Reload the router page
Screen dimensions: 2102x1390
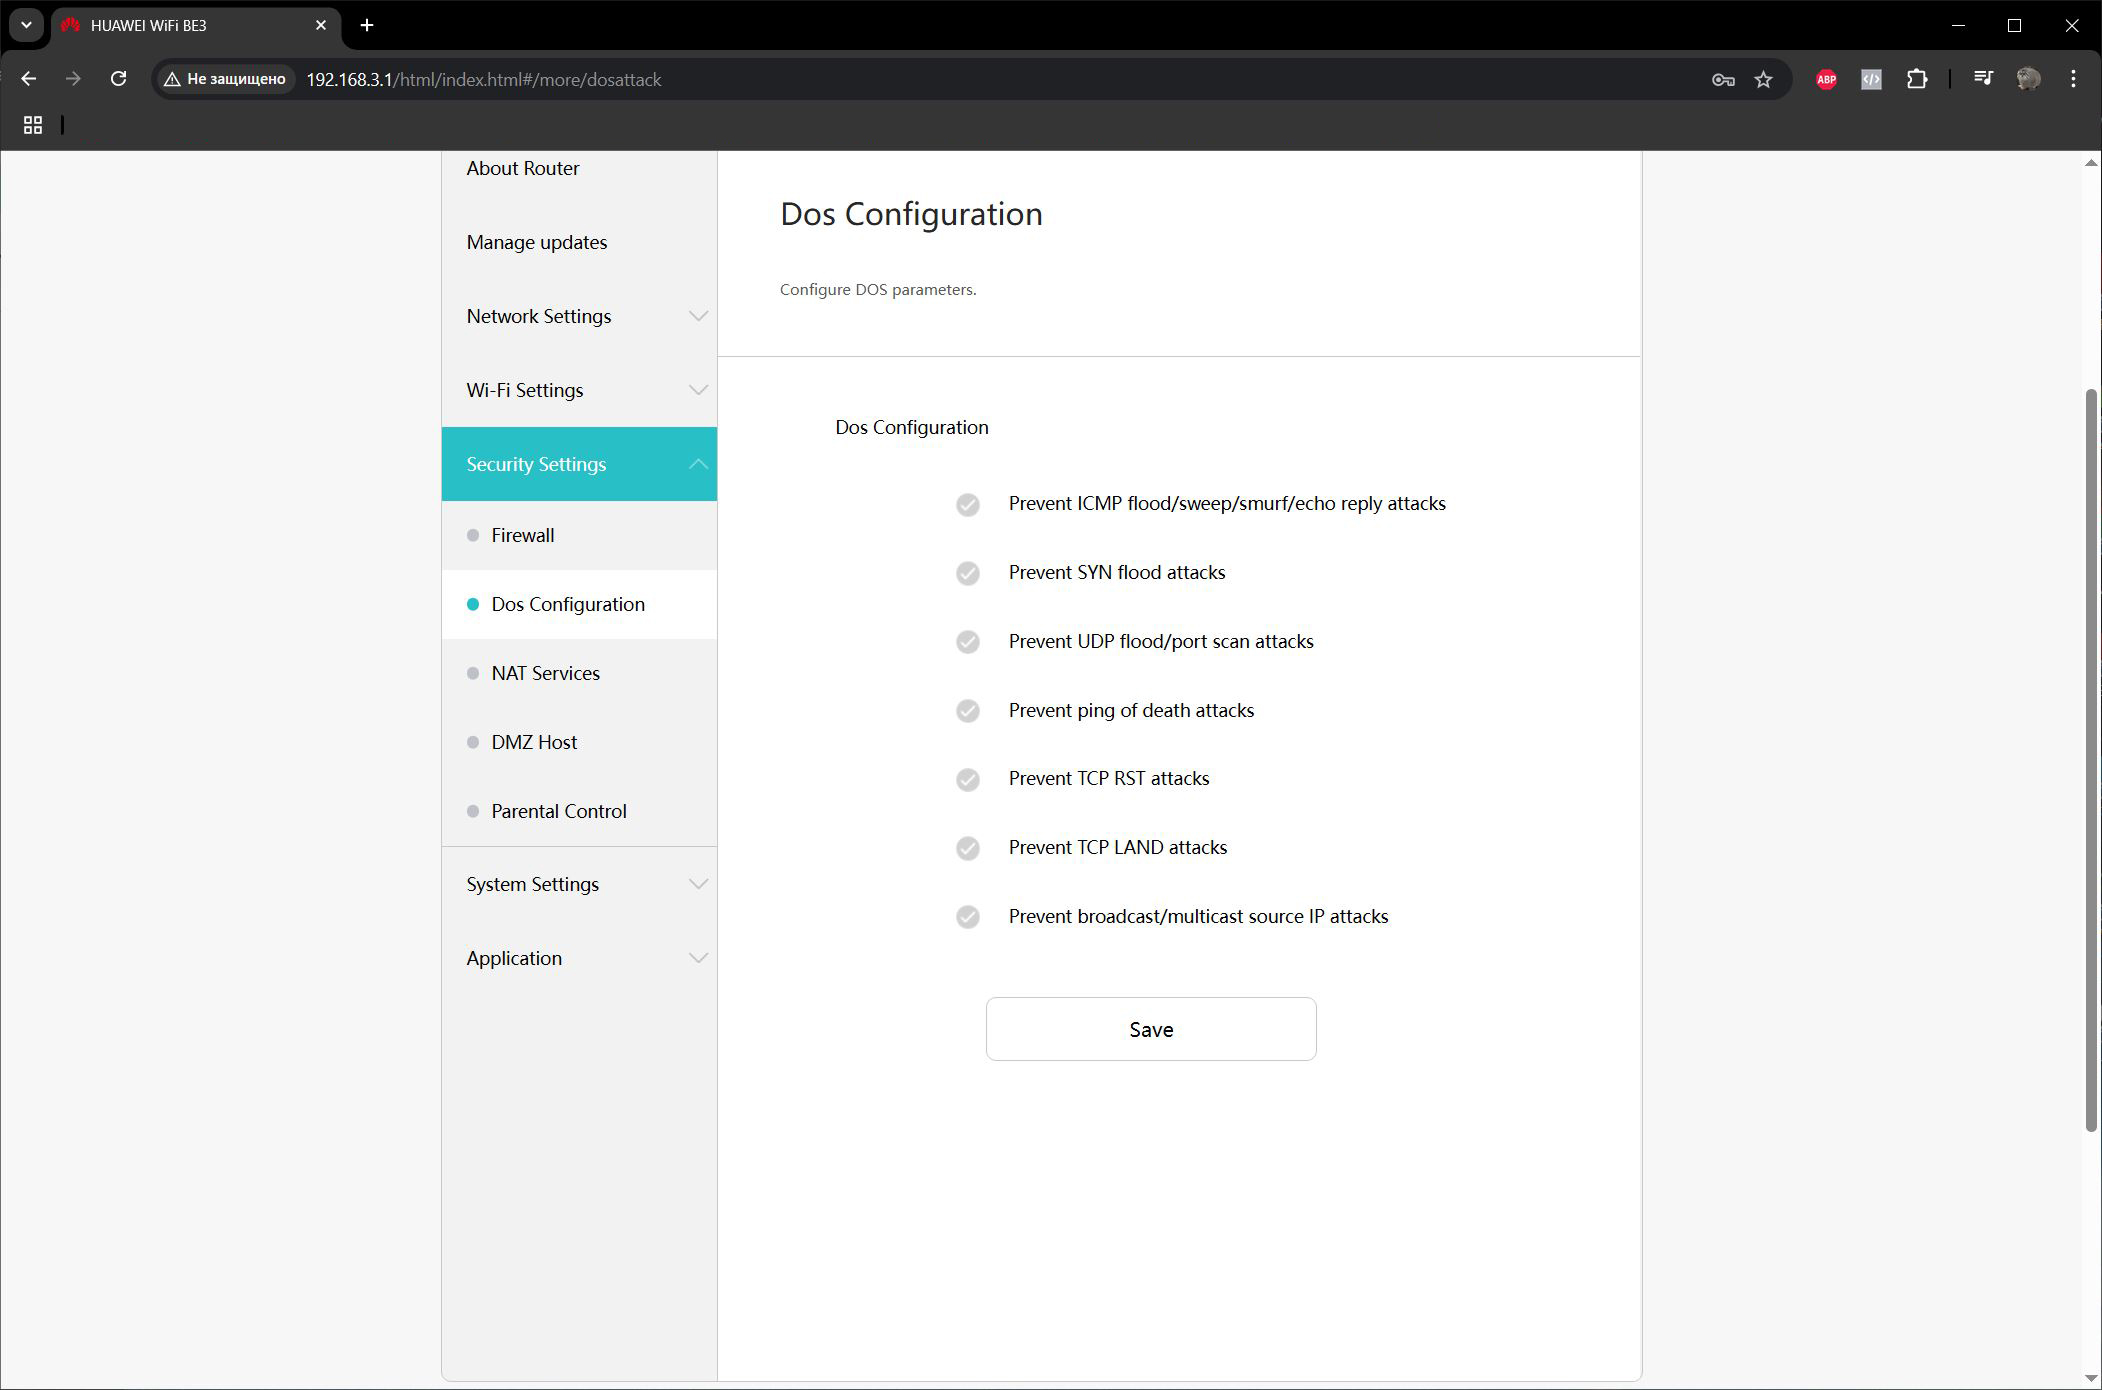coord(118,79)
